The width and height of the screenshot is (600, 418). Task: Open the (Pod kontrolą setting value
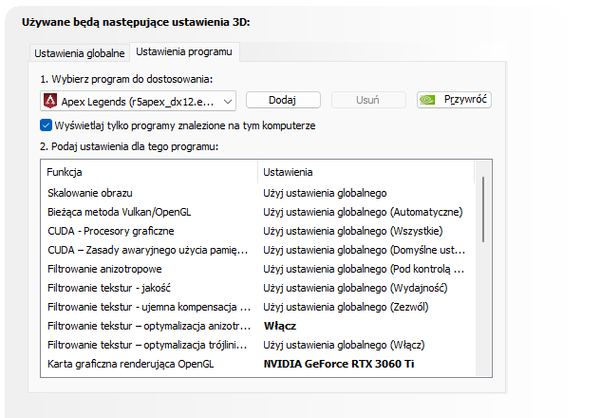tap(364, 269)
